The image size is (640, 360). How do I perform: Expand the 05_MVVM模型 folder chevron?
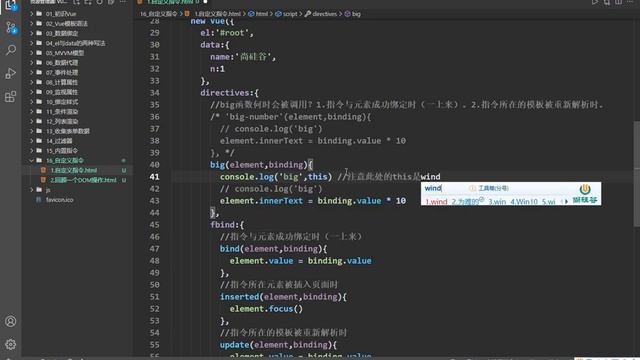[x=31, y=53]
